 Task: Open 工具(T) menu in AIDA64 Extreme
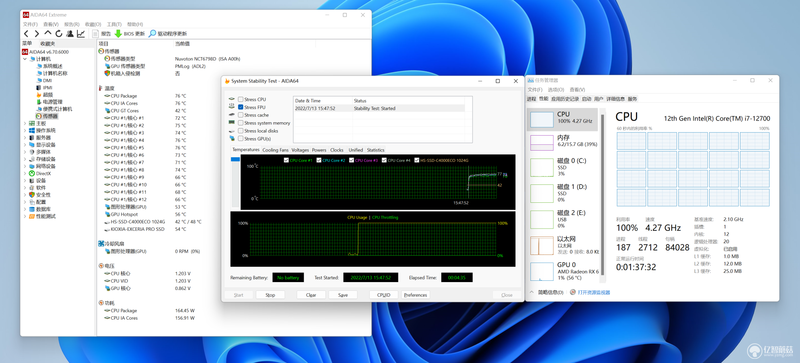(114, 25)
